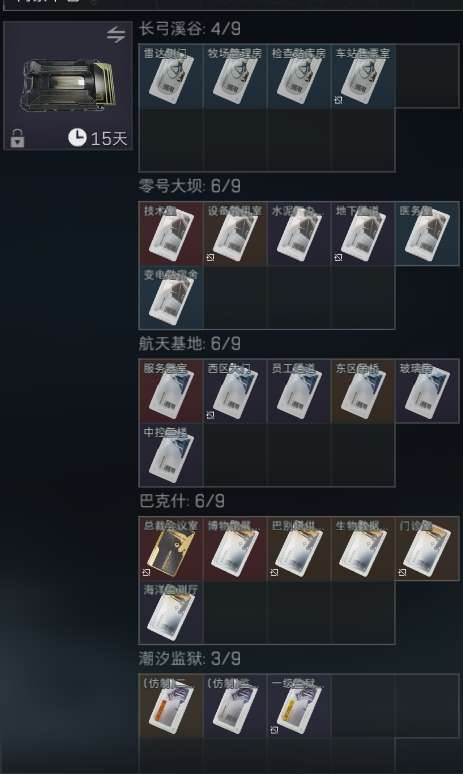463x774 pixels.
Task: Select the 中控 key card in 航天基地
Action: [x=171, y=455]
